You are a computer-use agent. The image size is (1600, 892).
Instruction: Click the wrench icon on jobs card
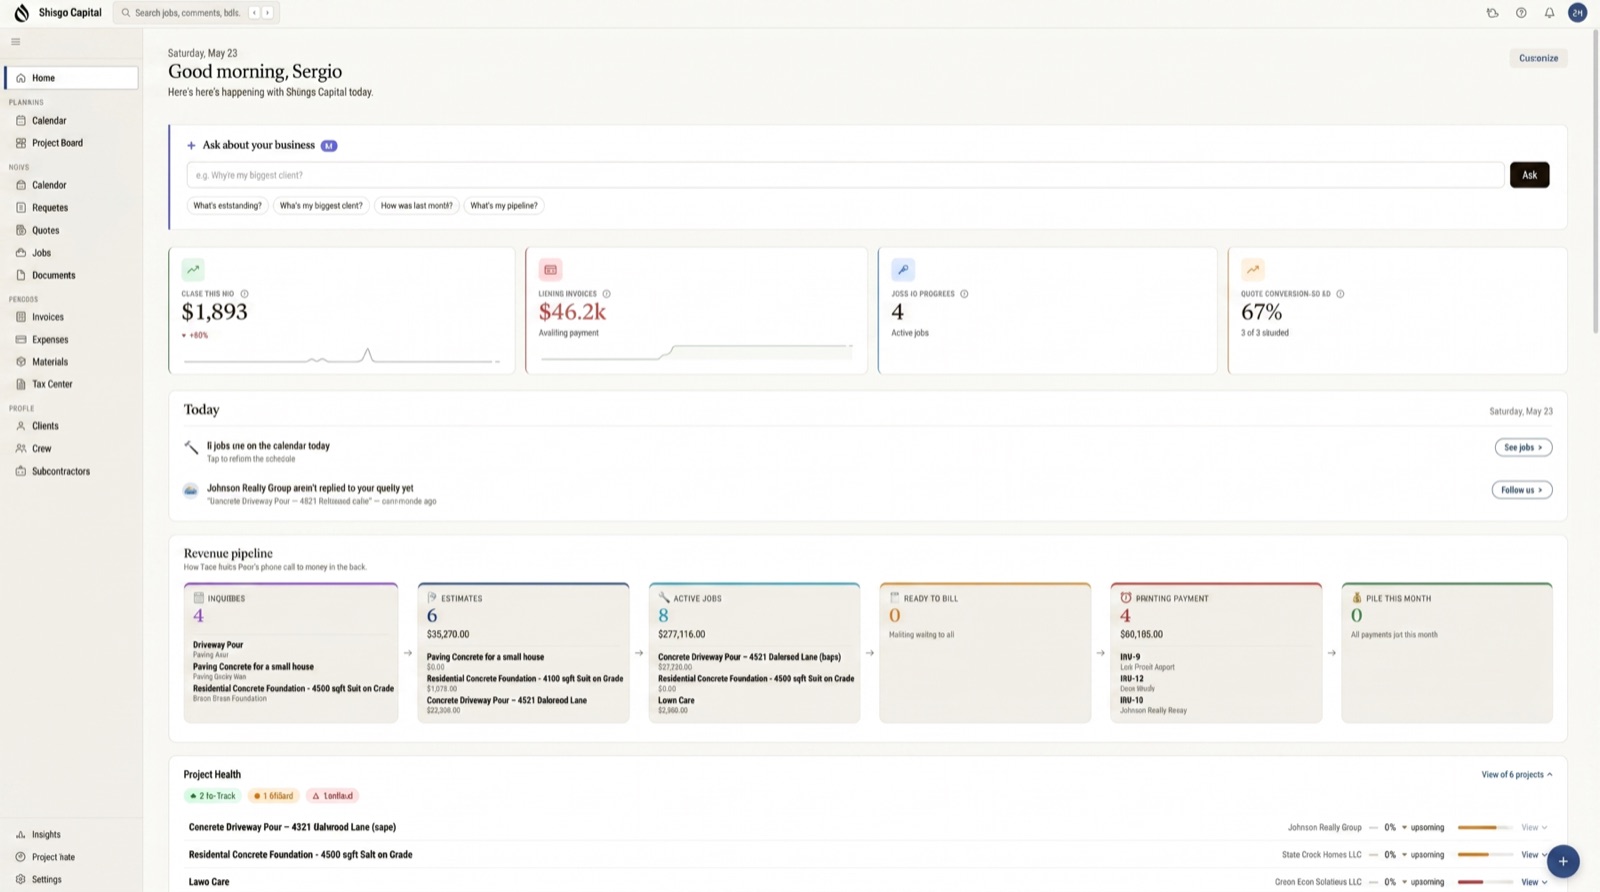pos(903,270)
